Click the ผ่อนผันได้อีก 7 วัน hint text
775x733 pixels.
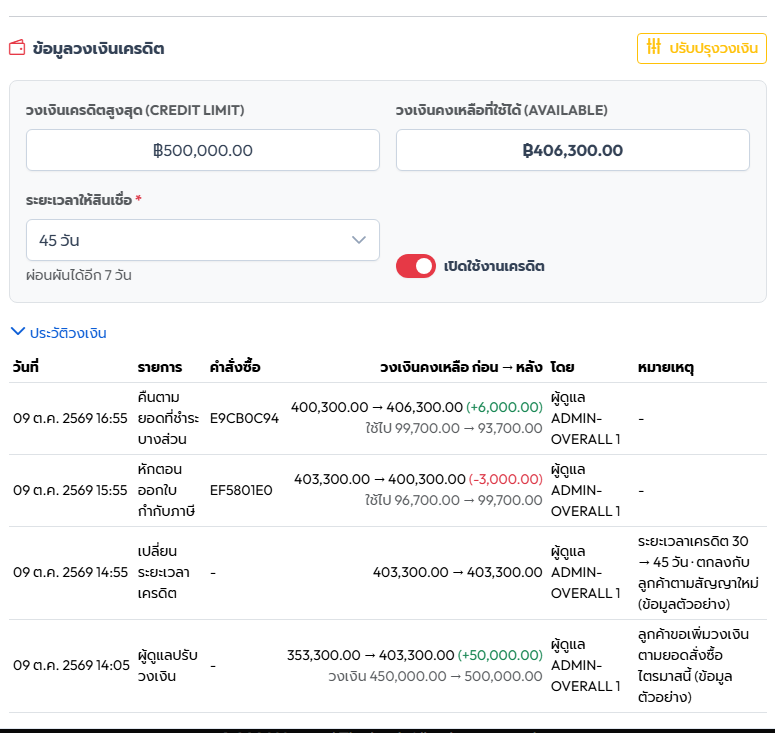79,275
